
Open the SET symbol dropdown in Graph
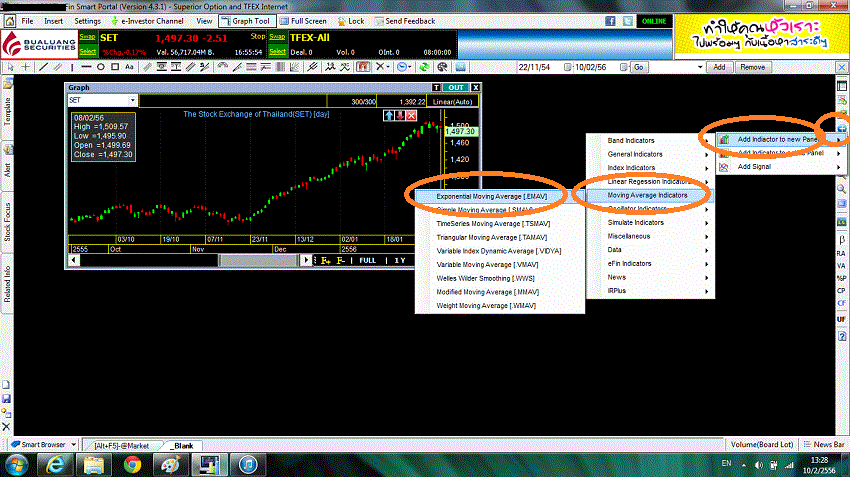click(x=132, y=100)
